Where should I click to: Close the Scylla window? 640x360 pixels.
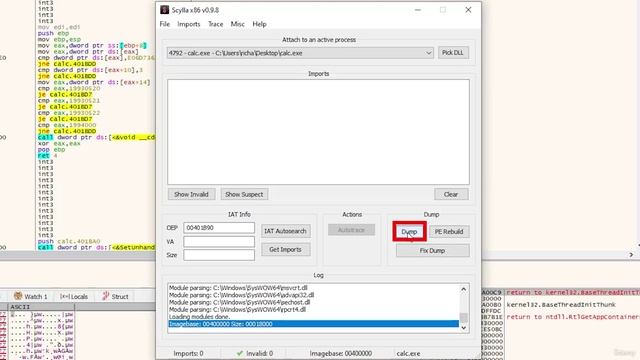(x=468, y=10)
